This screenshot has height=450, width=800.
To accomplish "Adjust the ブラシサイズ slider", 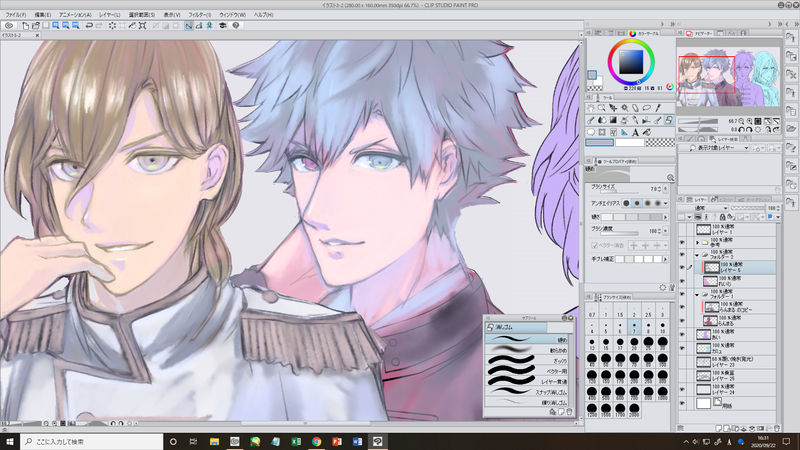I will coord(619,192).
